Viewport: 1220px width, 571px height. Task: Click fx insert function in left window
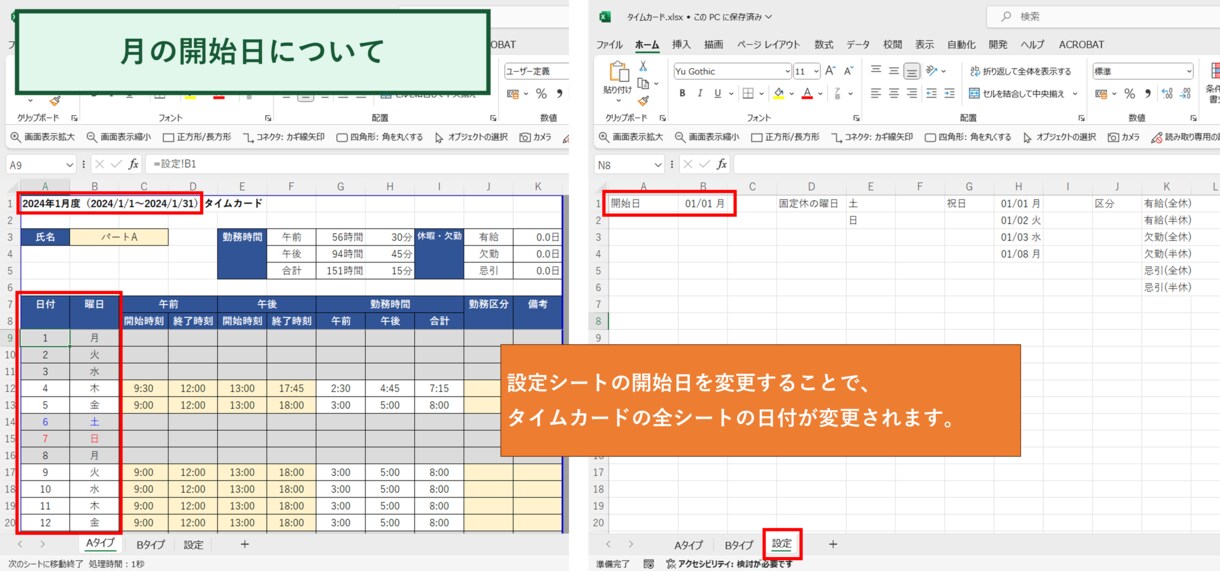[133, 164]
